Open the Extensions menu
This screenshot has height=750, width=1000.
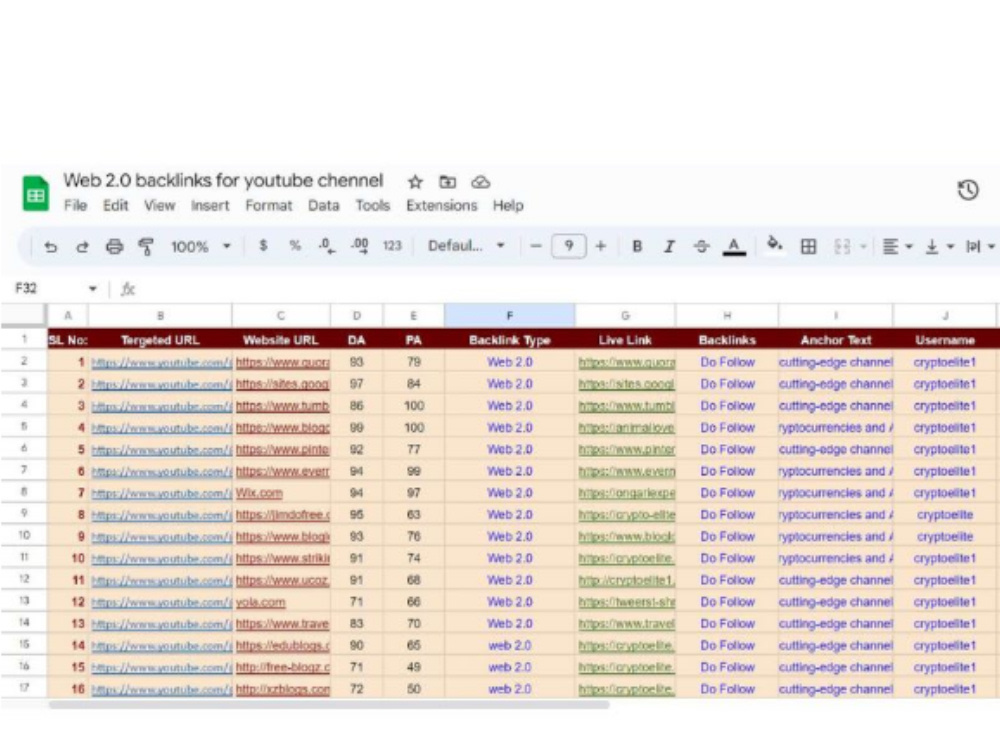pos(441,205)
